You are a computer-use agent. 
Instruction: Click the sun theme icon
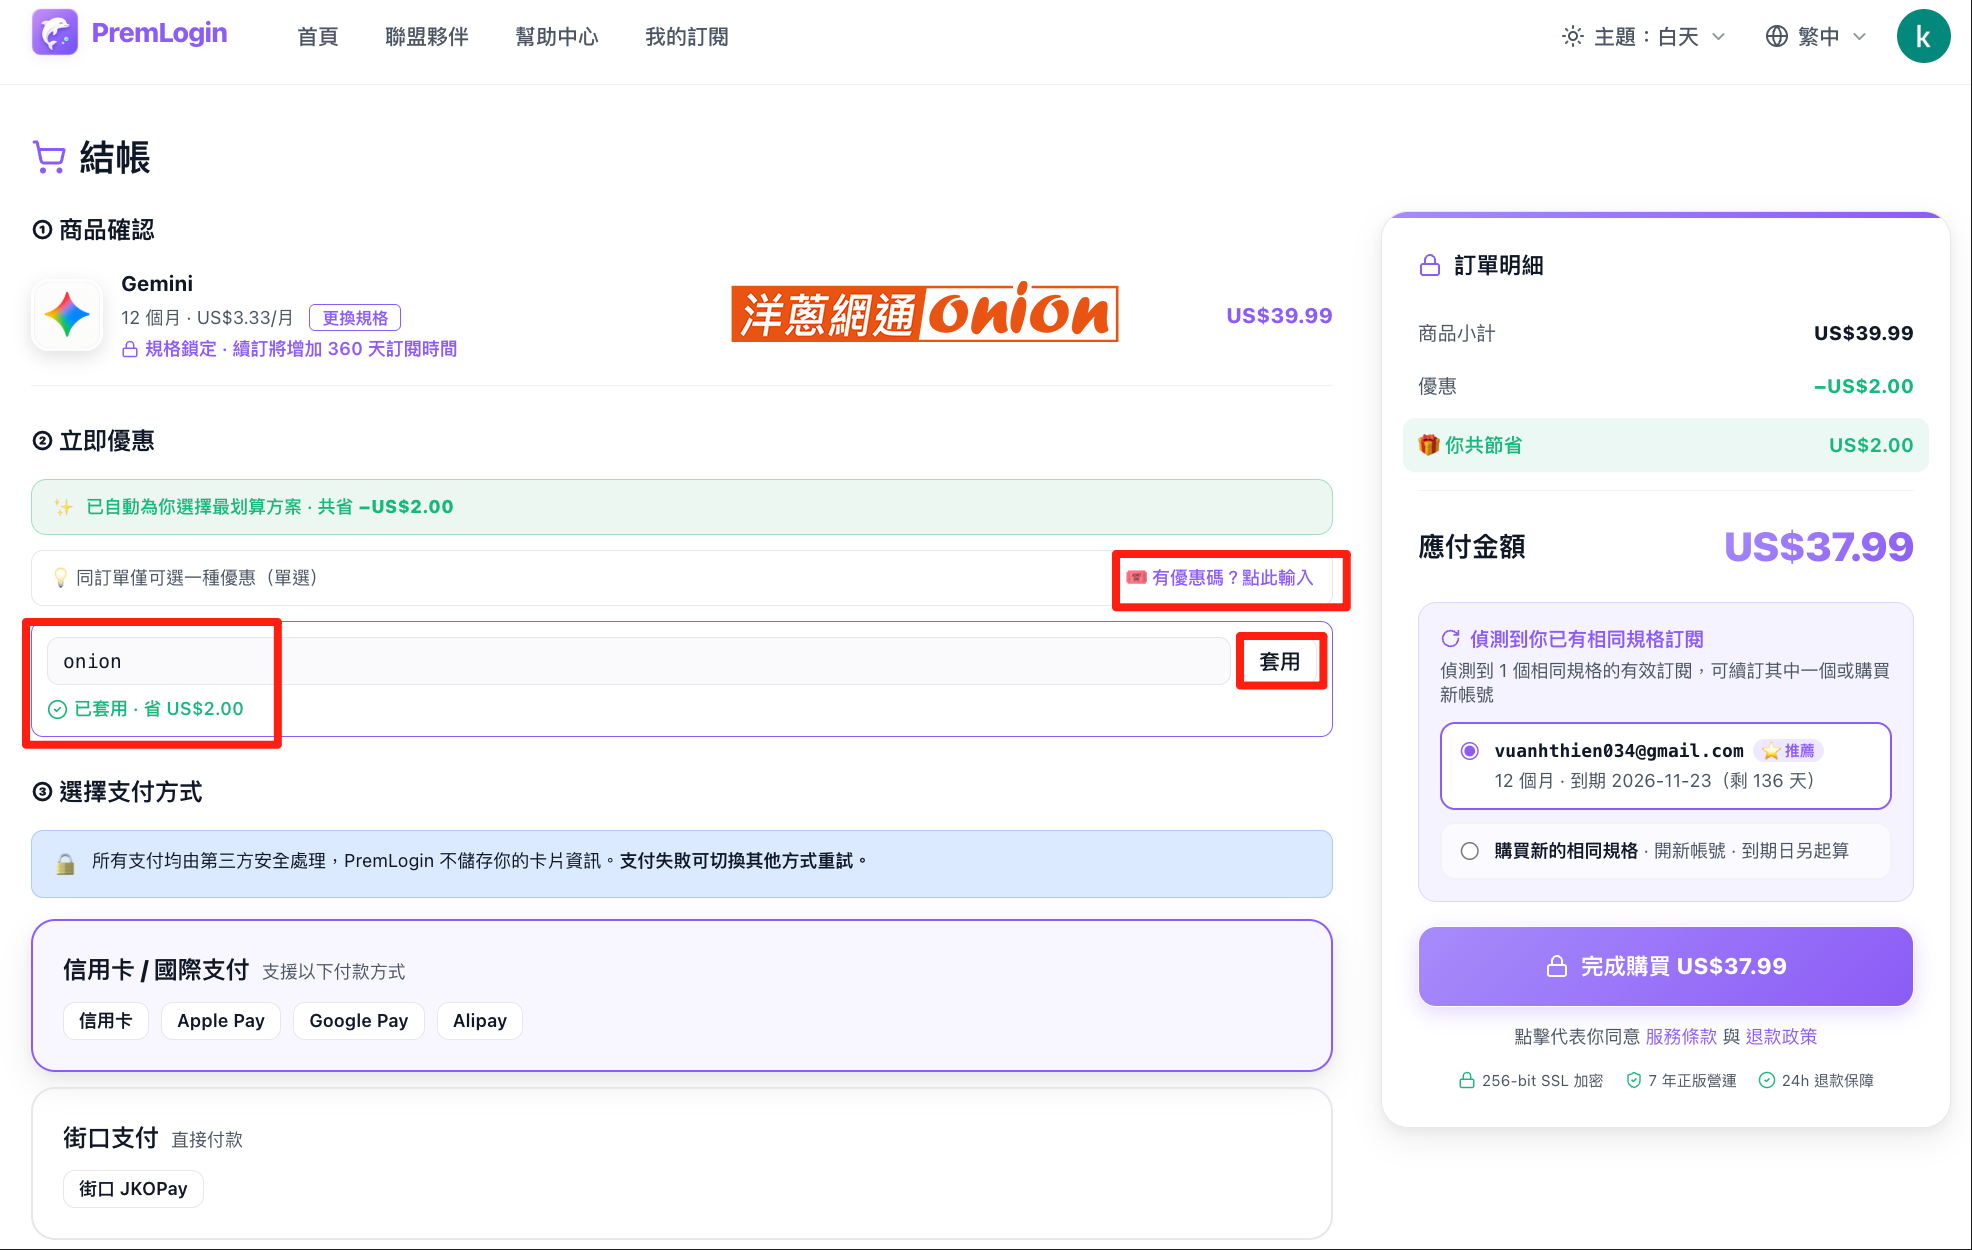click(x=1573, y=37)
